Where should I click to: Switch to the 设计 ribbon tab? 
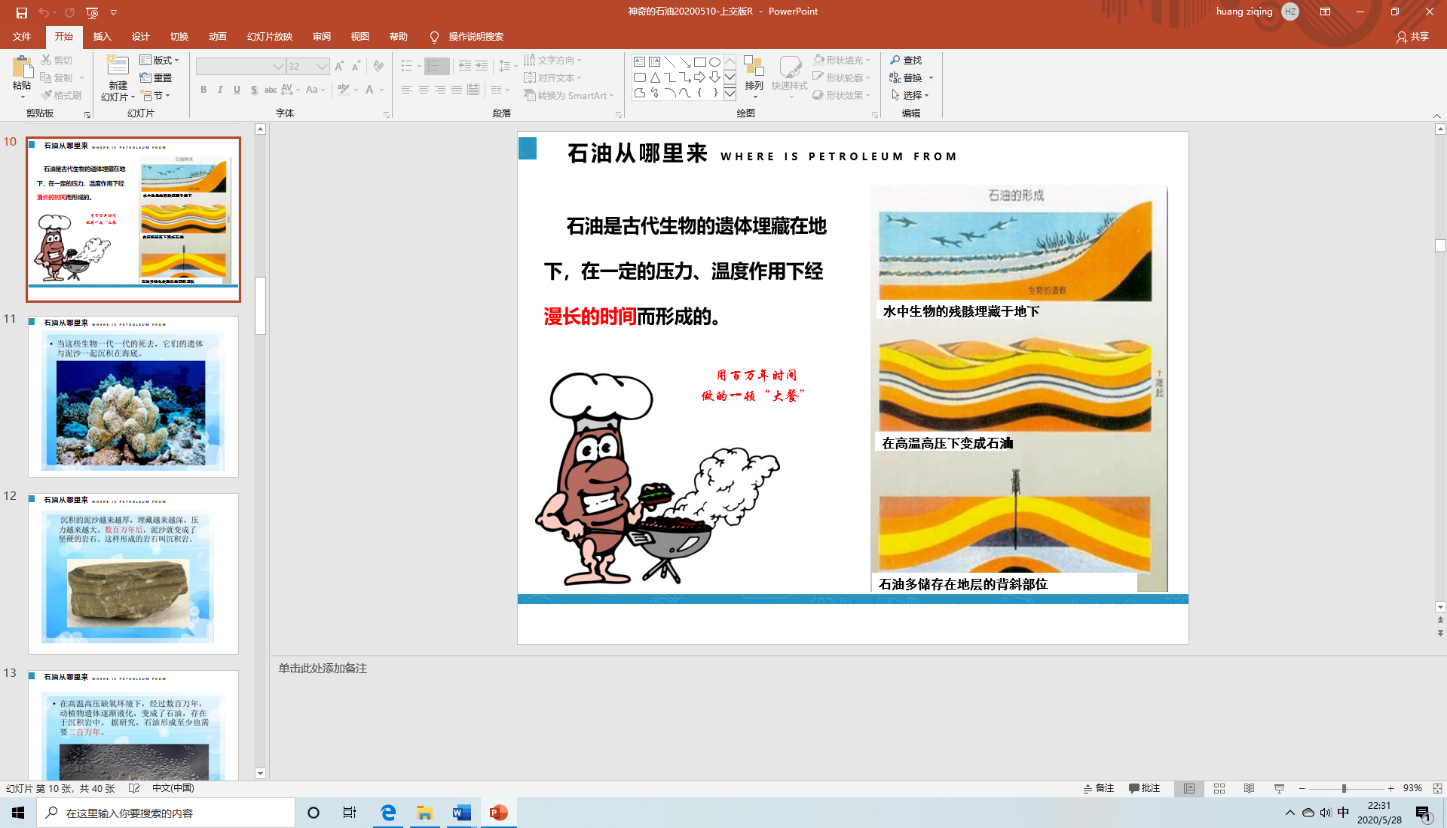pyautogui.click(x=141, y=37)
